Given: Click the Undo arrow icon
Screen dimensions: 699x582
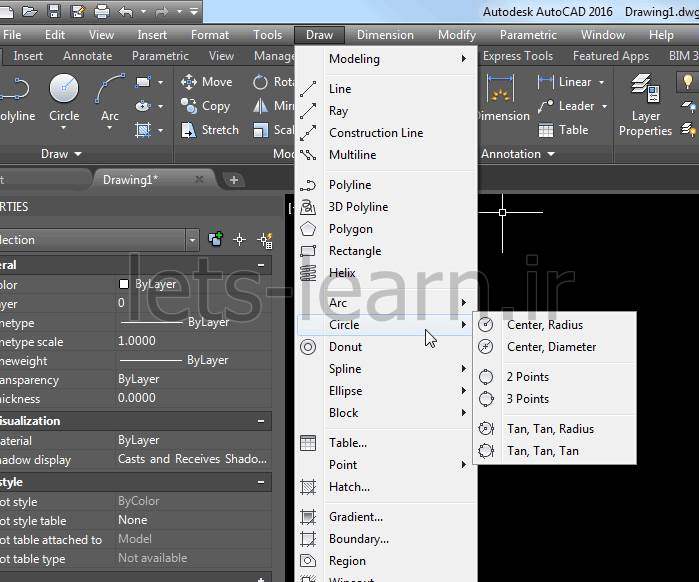Looking at the screenshot, I should tap(126, 11).
